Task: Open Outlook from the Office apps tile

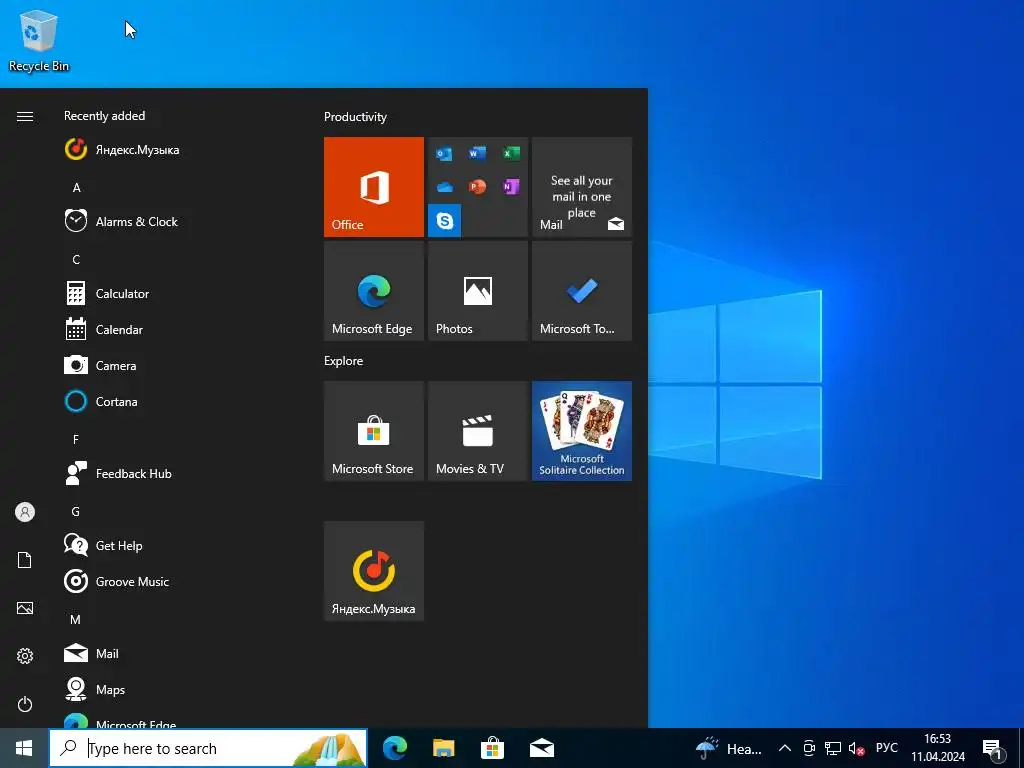Action: point(444,154)
